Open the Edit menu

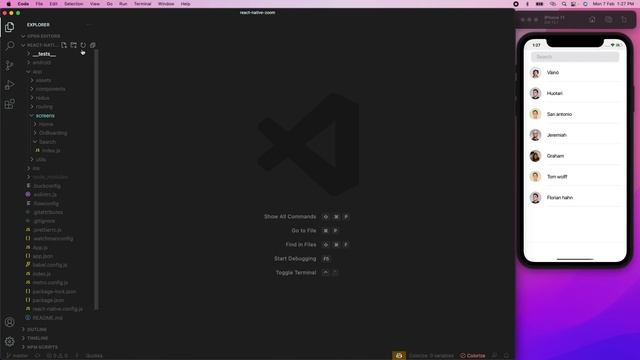pos(53,4)
